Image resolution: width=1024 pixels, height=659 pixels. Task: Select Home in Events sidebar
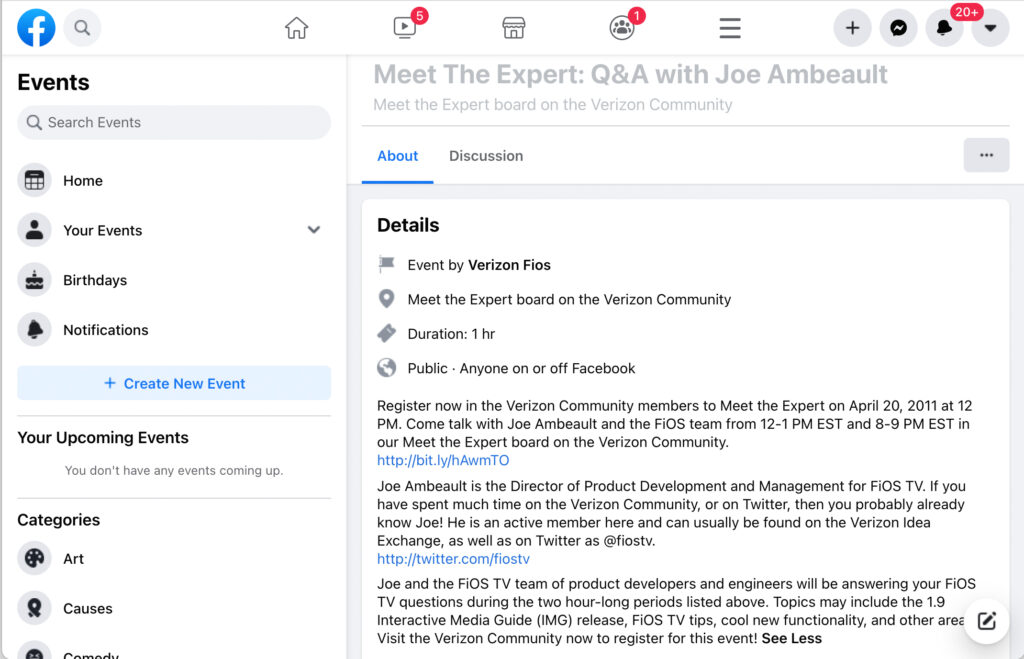pyautogui.click(x=174, y=180)
